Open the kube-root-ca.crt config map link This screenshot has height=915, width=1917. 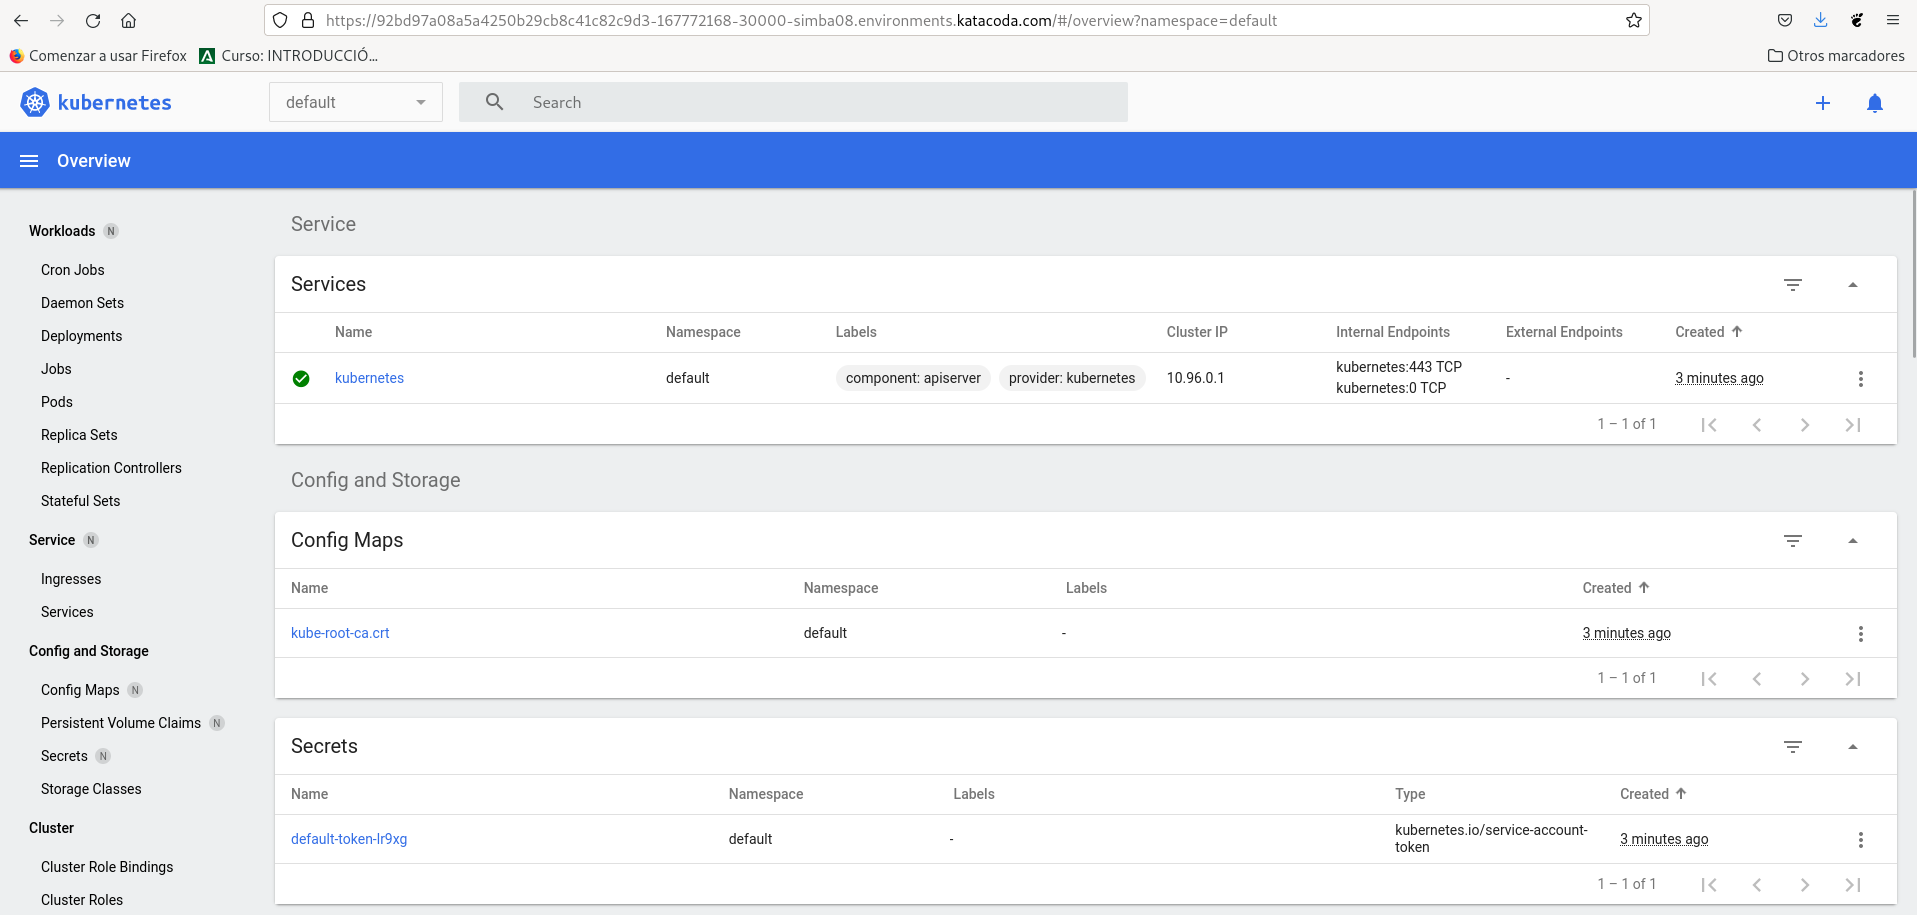pyautogui.click(x=340, y=633)
